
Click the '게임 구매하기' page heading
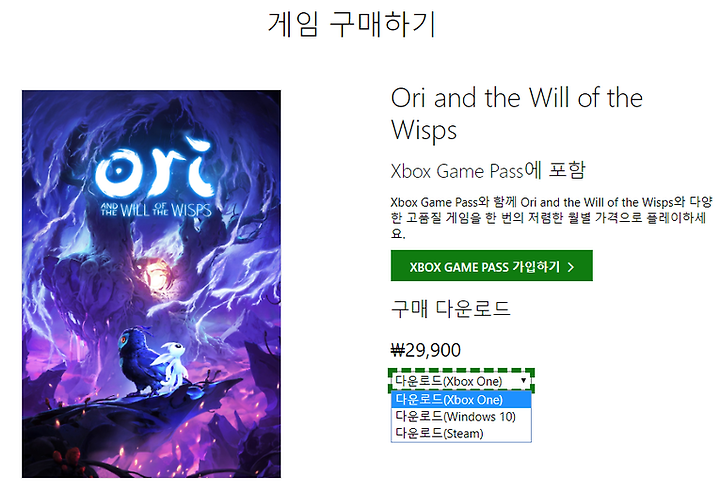[352, 24]
